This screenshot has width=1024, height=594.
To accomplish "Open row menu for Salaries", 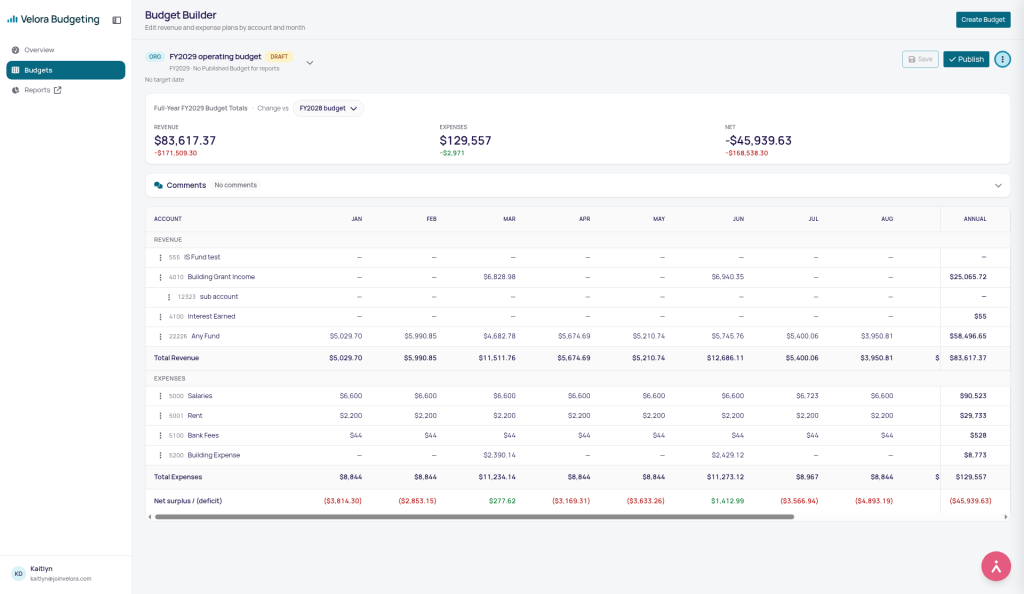I will 161,396.
